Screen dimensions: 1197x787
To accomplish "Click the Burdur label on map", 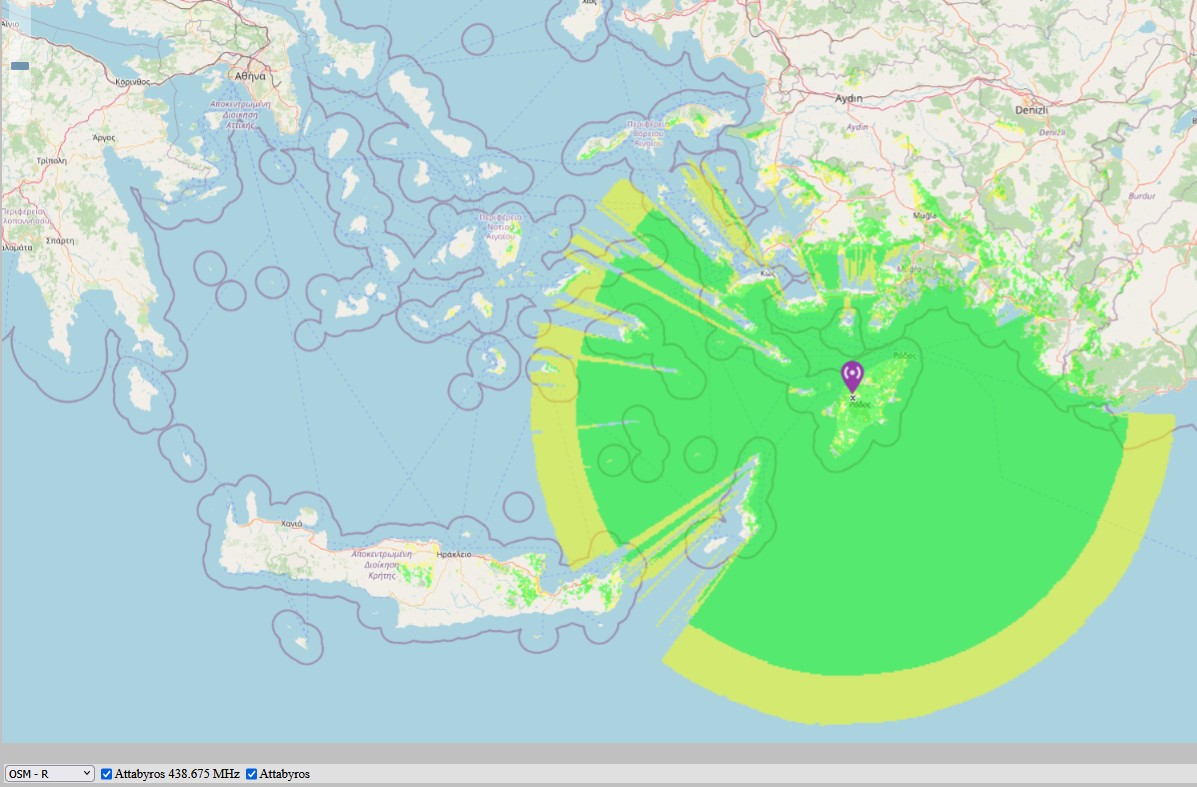I will pyautogui.click(x=1142, y=196).
